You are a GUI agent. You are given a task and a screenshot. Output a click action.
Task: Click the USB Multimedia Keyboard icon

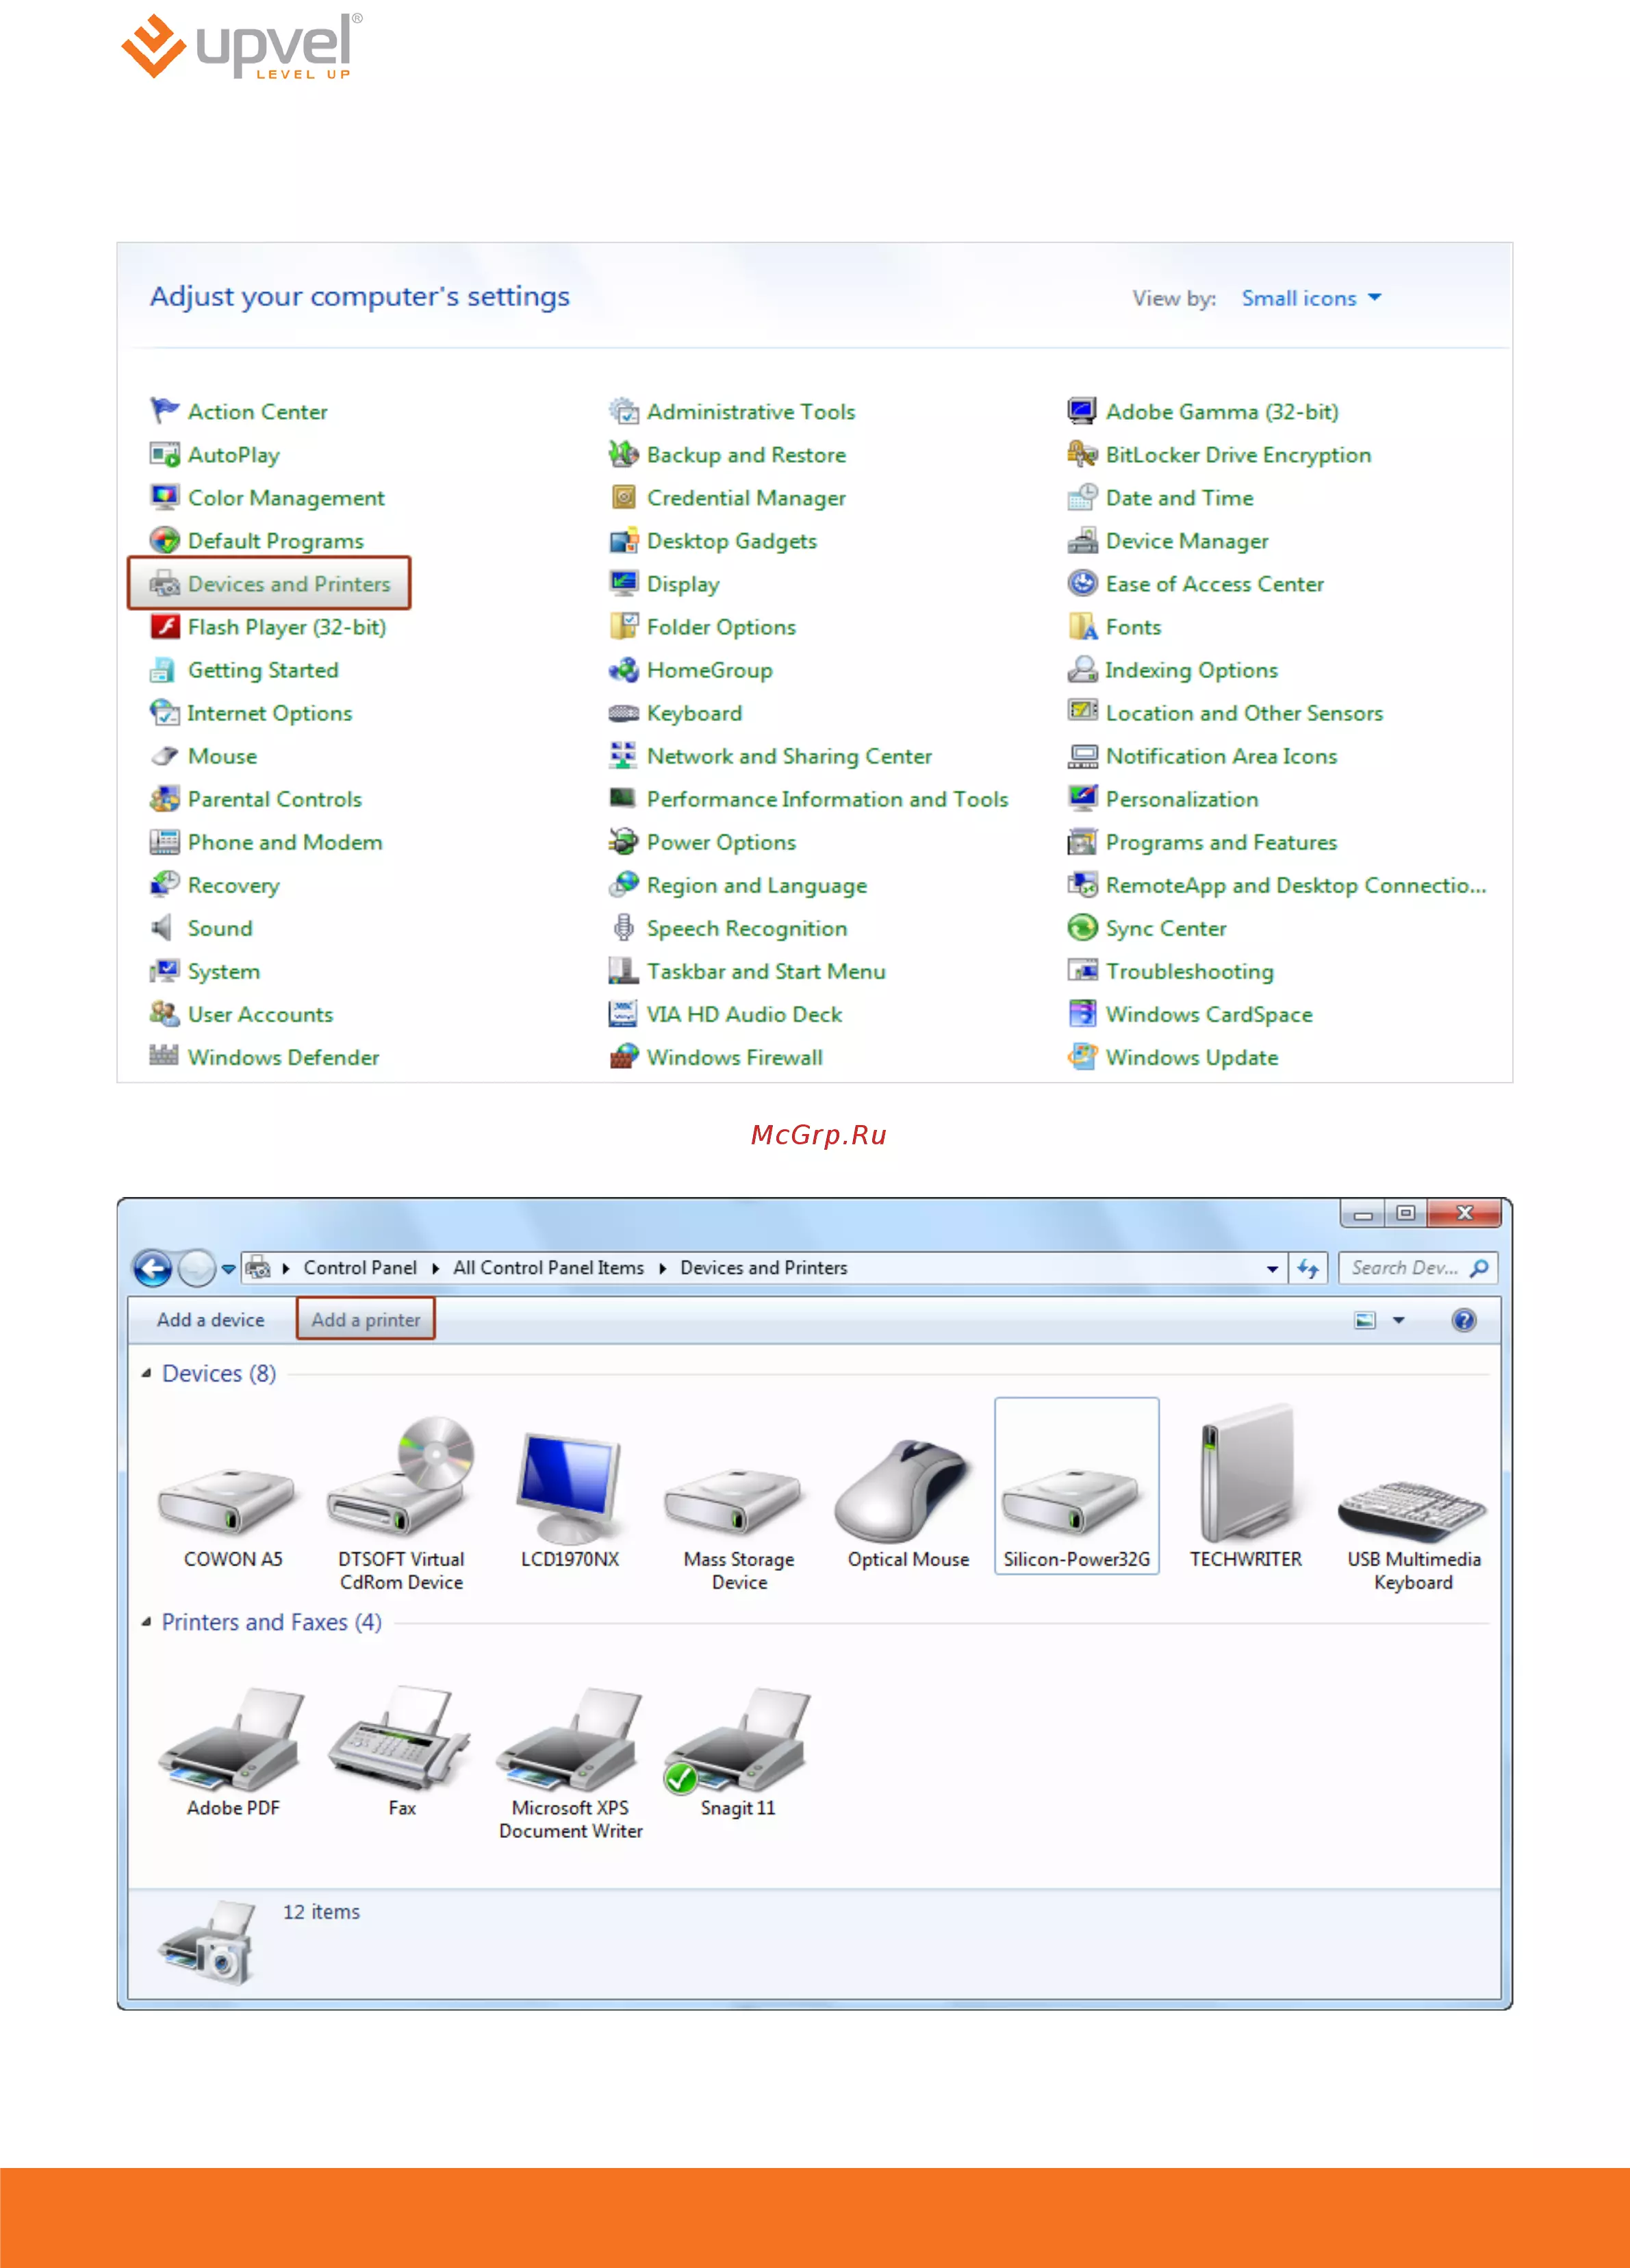click(1412, 1510)
